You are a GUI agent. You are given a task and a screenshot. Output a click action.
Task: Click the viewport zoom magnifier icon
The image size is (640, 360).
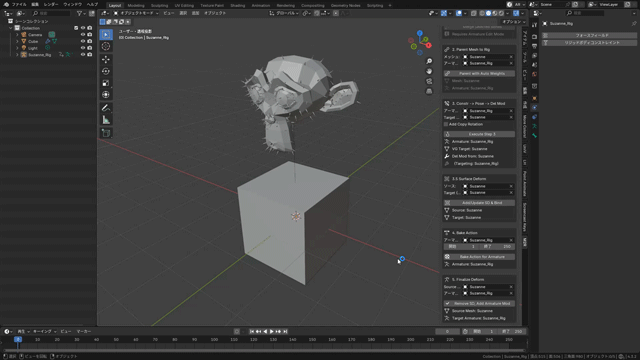coord(429,61)
